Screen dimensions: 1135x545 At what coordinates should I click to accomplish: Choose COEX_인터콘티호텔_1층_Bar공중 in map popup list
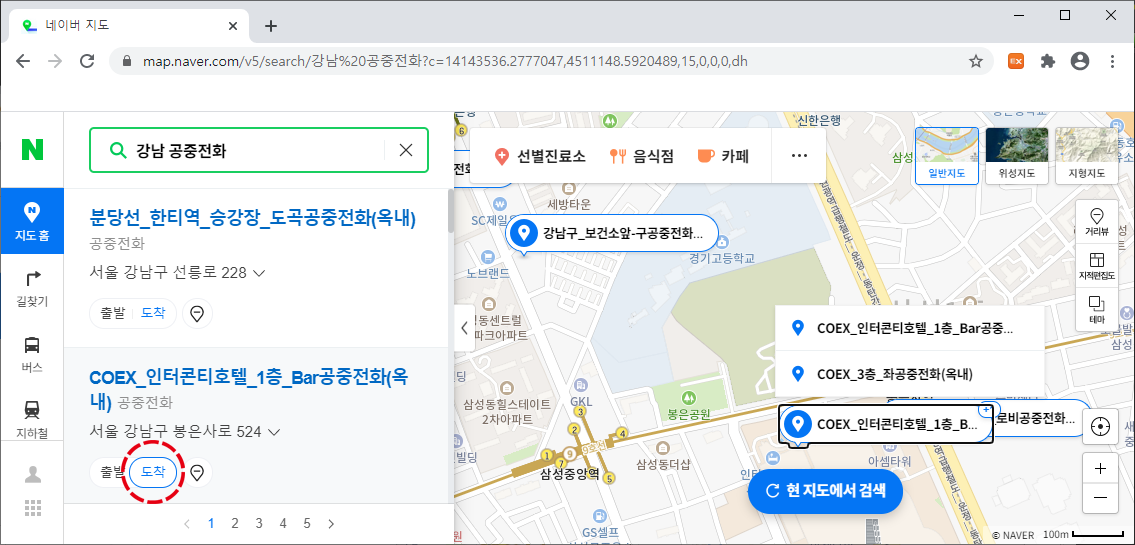pyautogui.click(x=909, y=329)
